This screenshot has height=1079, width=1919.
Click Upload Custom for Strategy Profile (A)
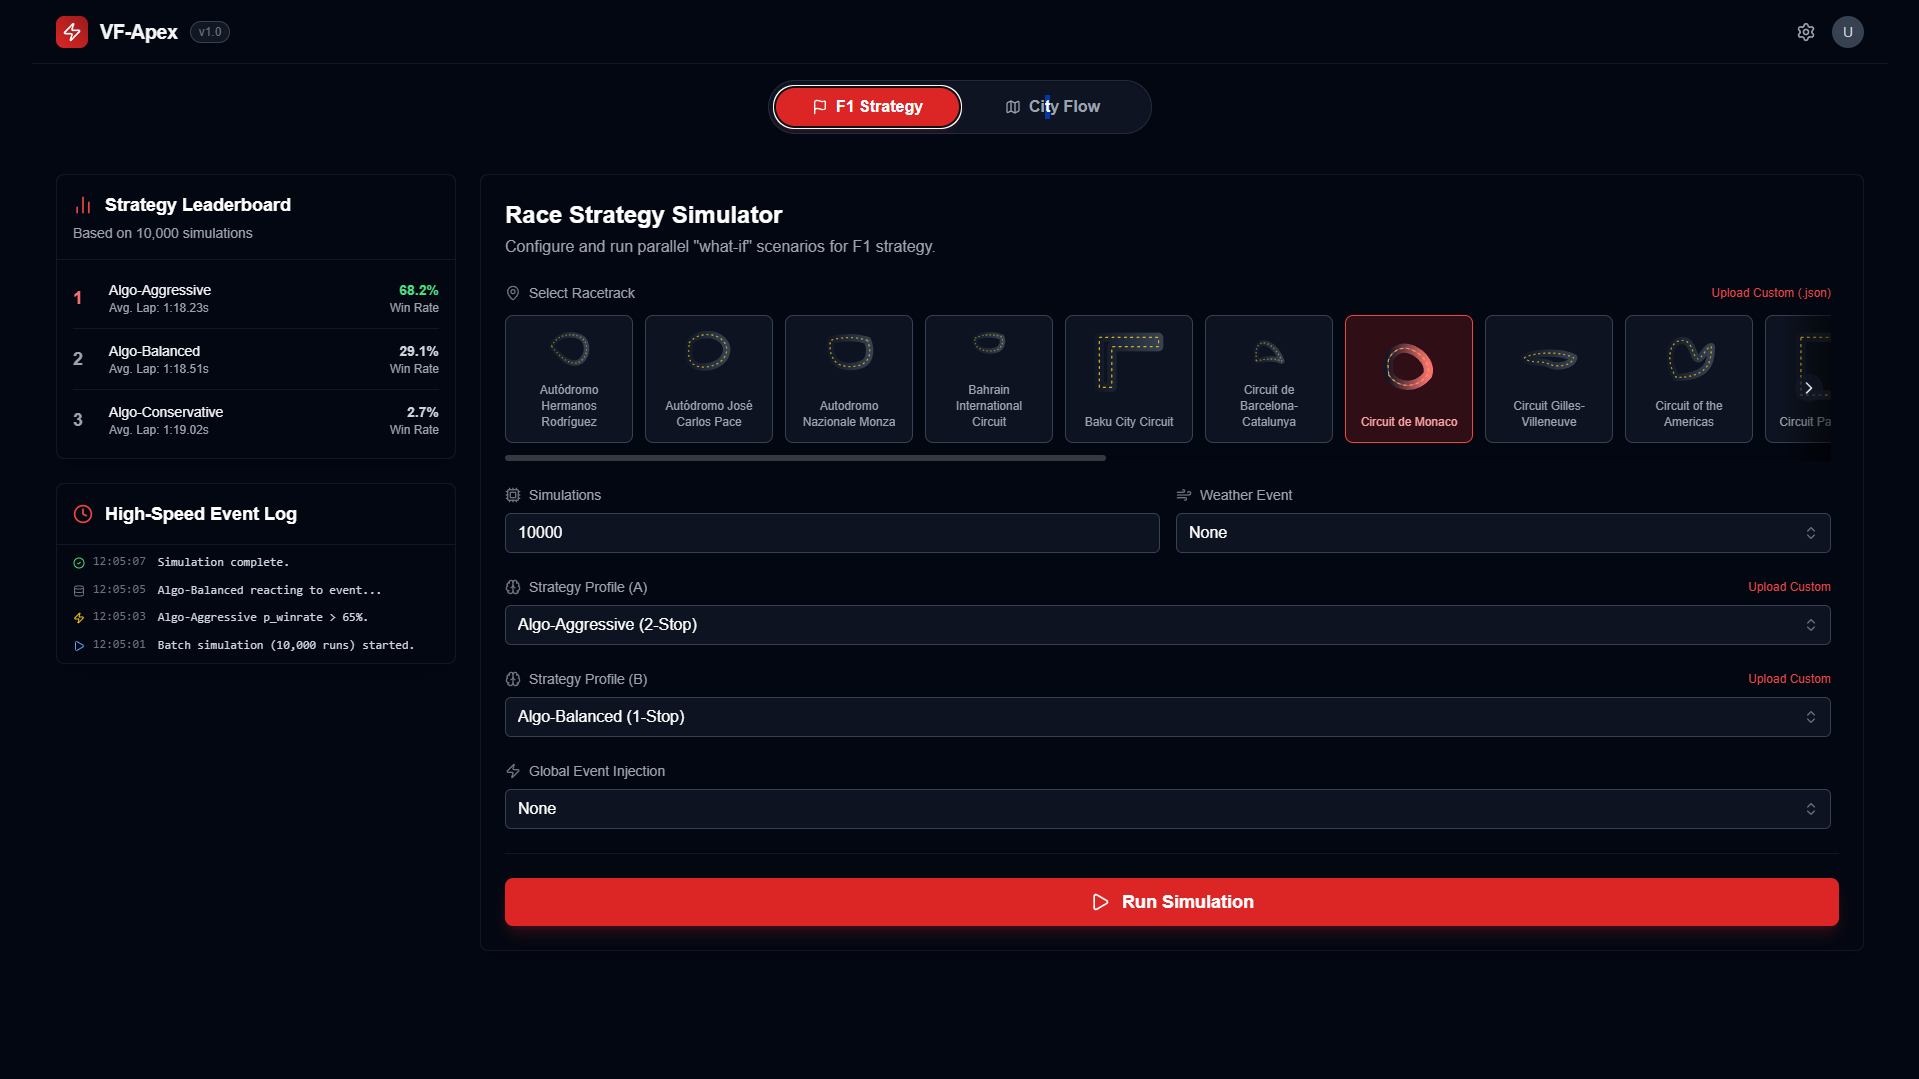[x=1789, y=587]
